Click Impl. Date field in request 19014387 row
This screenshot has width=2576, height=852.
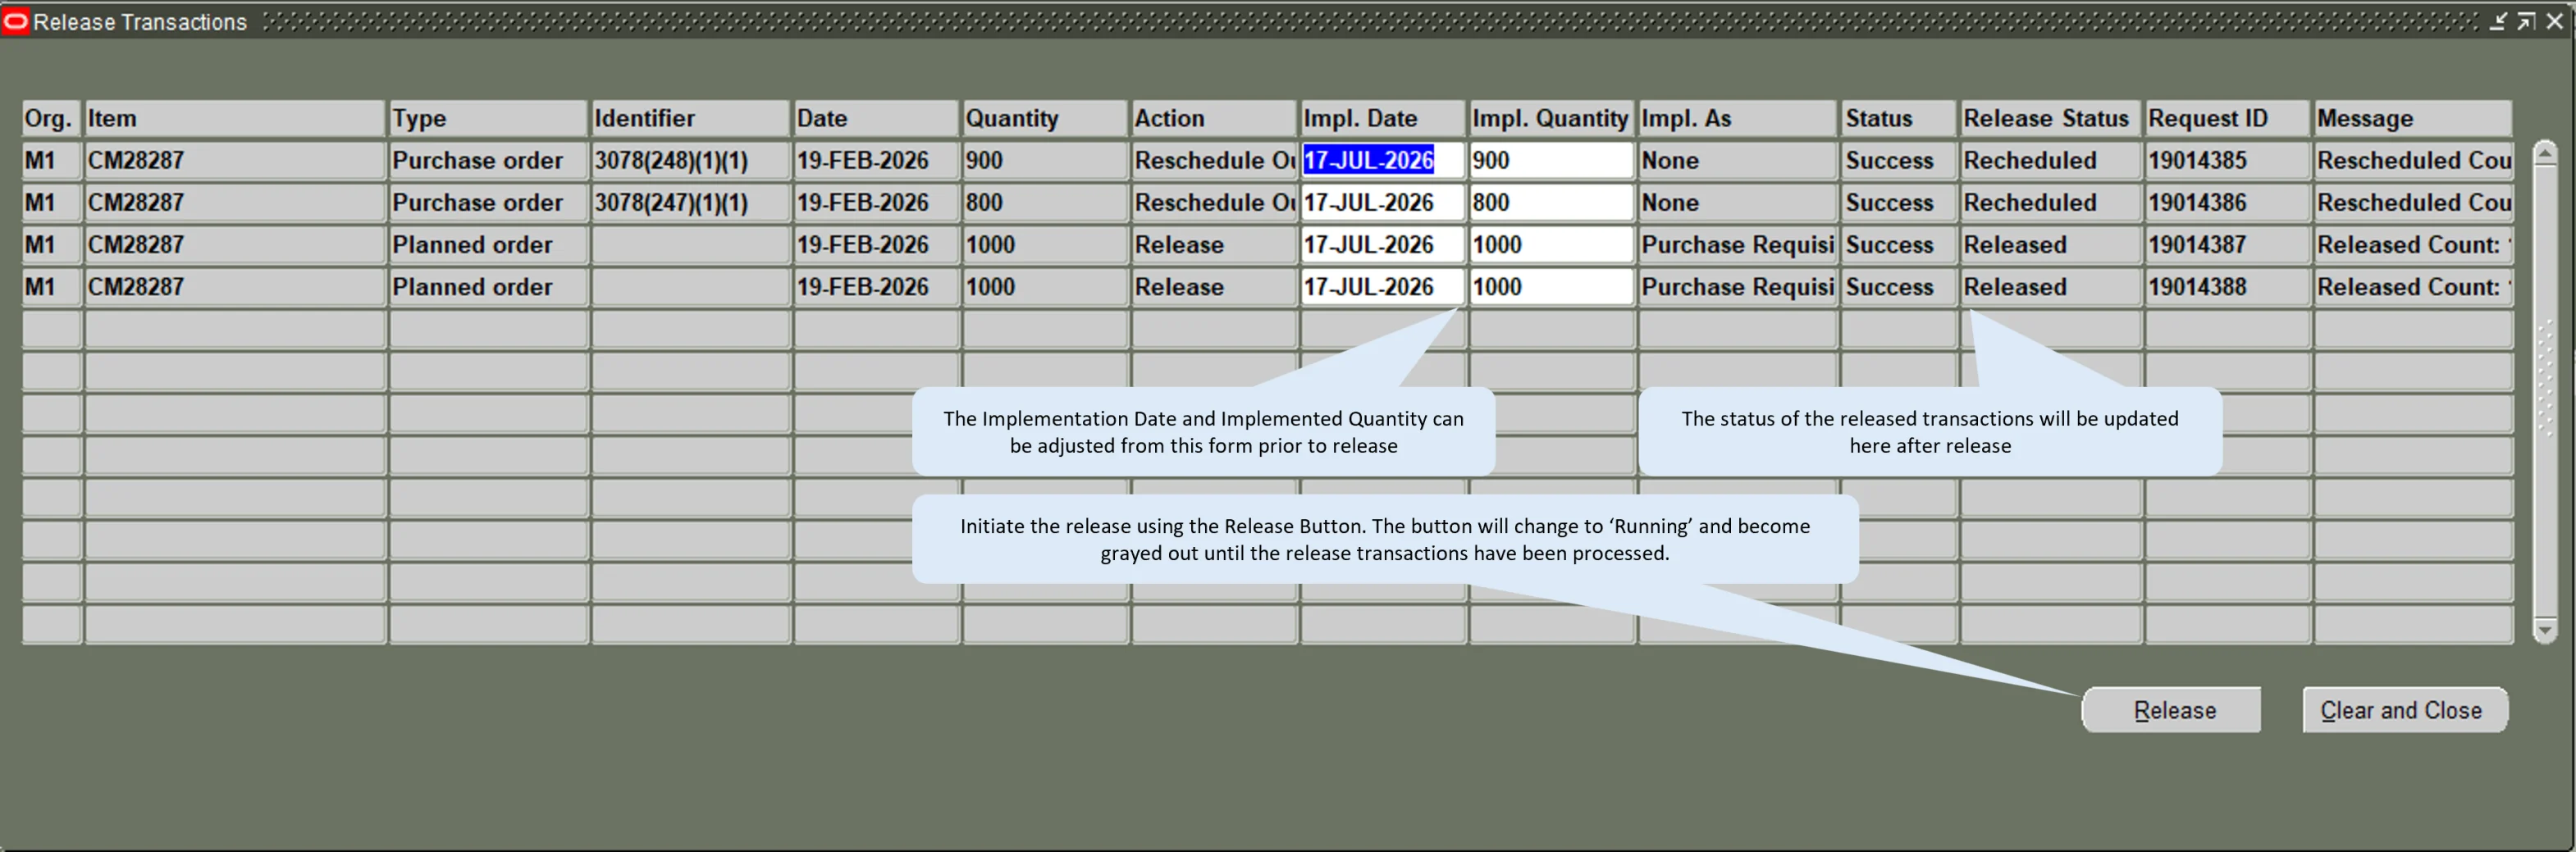(1383, 244)
